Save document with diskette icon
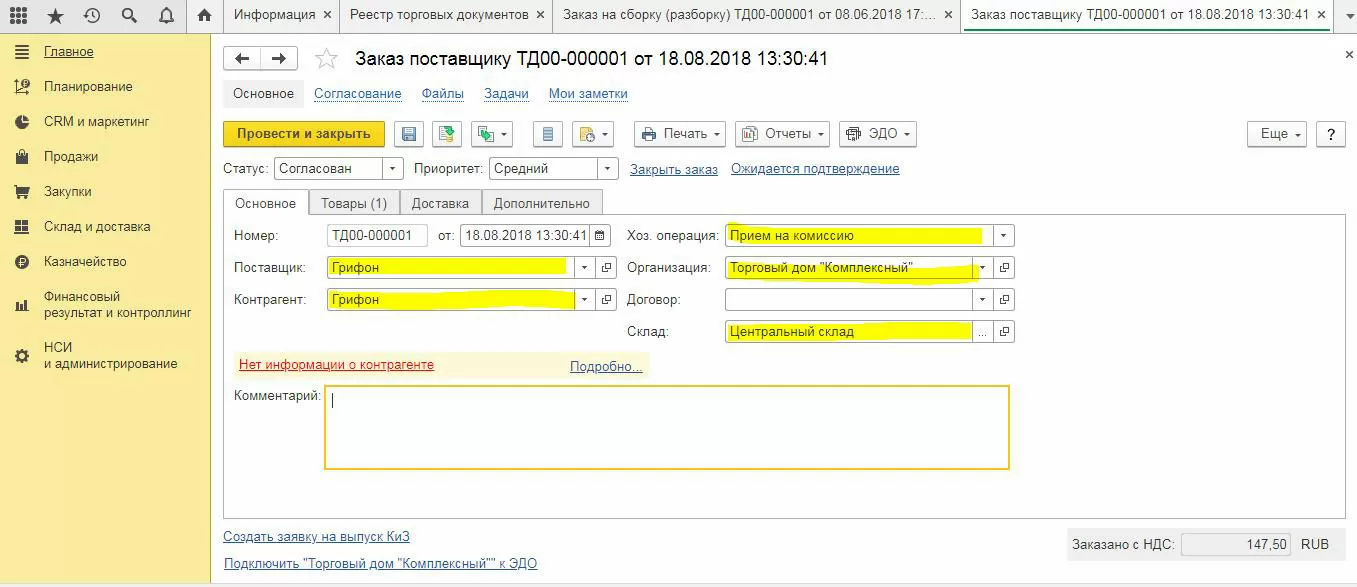 pyautogui.click(x=409, y=134)
